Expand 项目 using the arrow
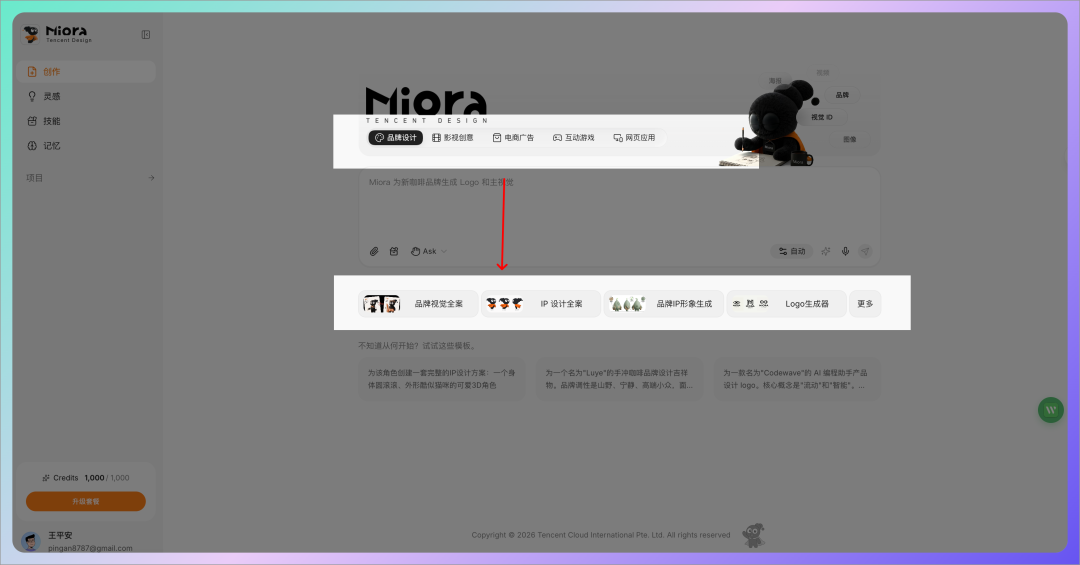Screen dimensions: 1080x565 (152, 178)
